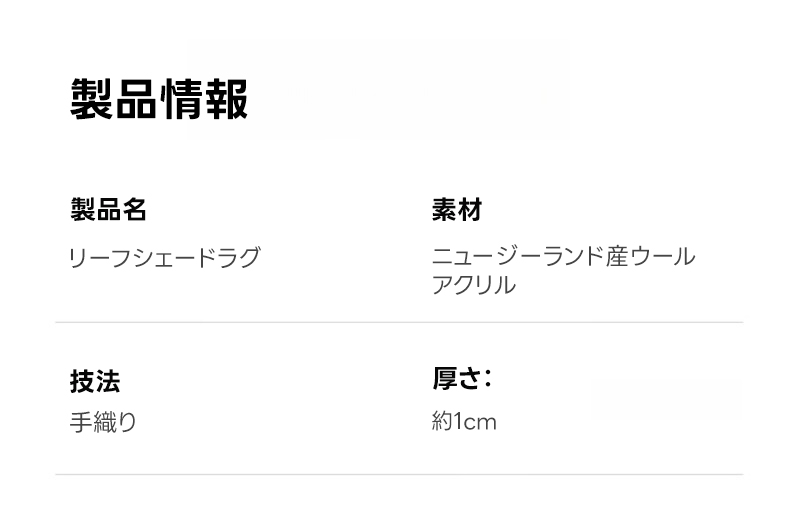790x524 pixels.
Task: Click the ニュージーランド産ウール material line
Action: [563, 258]
